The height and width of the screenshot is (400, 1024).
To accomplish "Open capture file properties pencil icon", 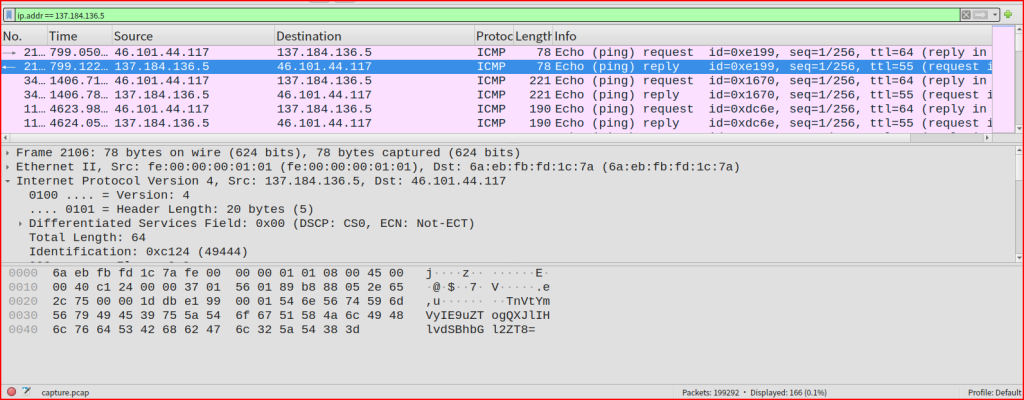I will pyautogui.click(x=25, y=391).
